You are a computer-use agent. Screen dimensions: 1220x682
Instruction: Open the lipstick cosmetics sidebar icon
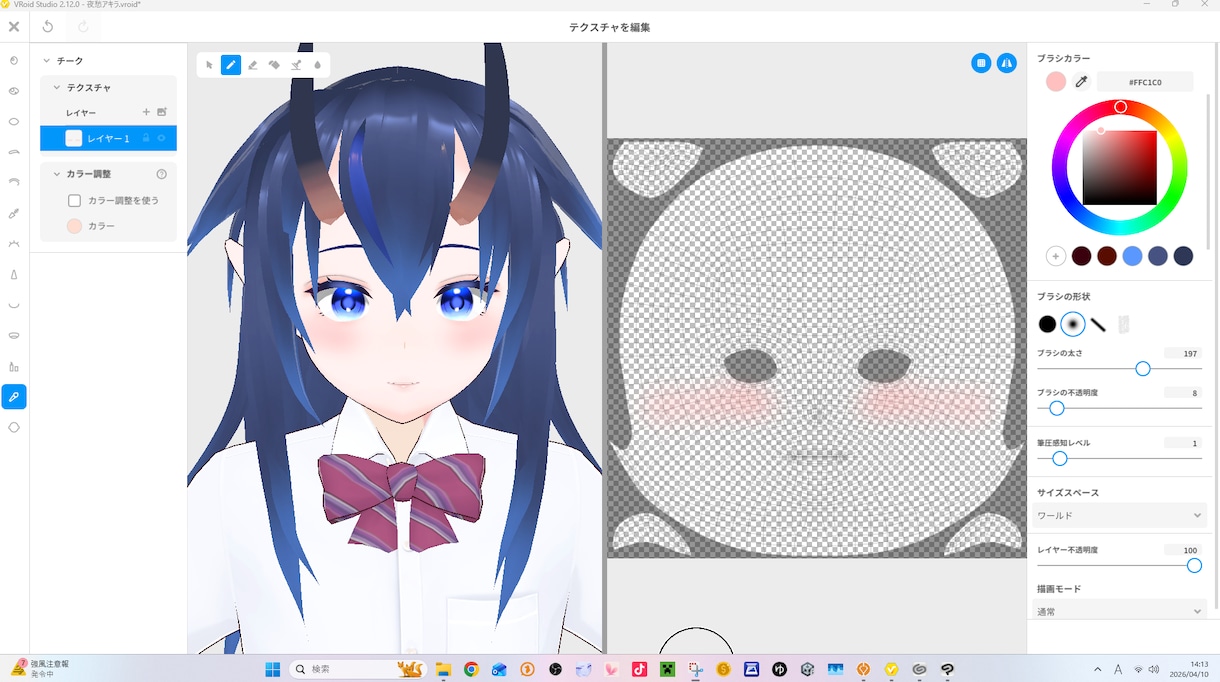pos(14,366)
